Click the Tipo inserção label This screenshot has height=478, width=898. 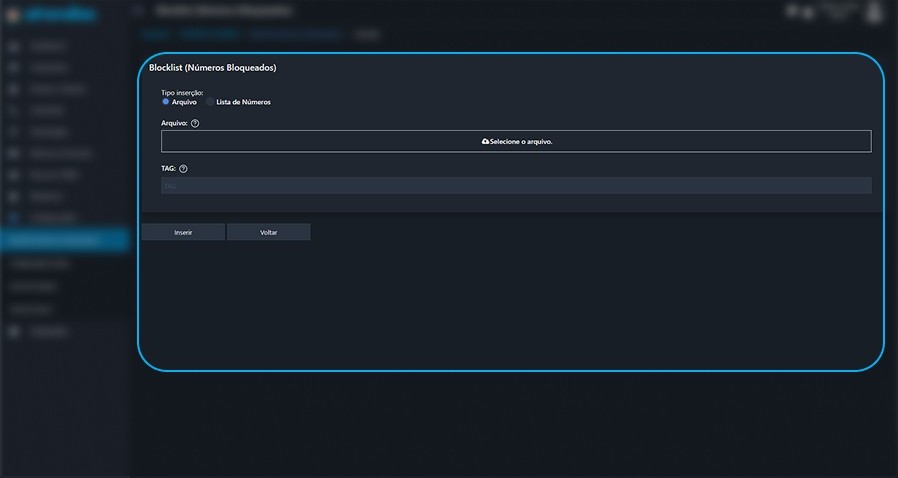pos(182,92)
